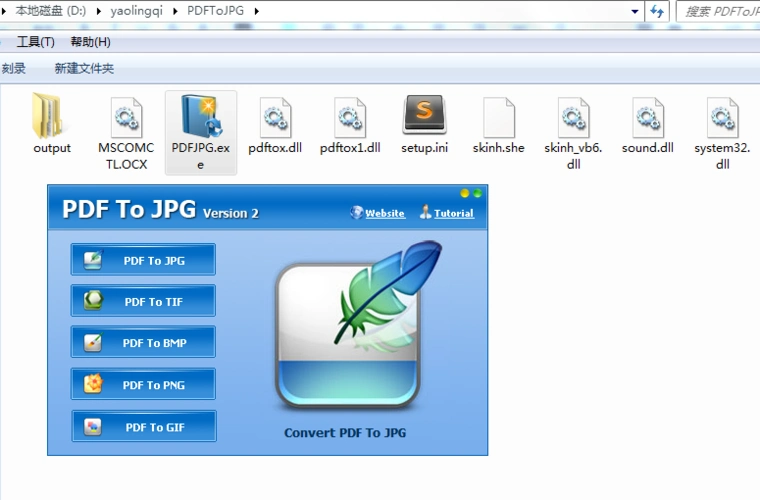Minimize PDF To JPG with yellow dot
Image resolution: width=760 pixels, height=500 pixels.
[x=464, y=193]
